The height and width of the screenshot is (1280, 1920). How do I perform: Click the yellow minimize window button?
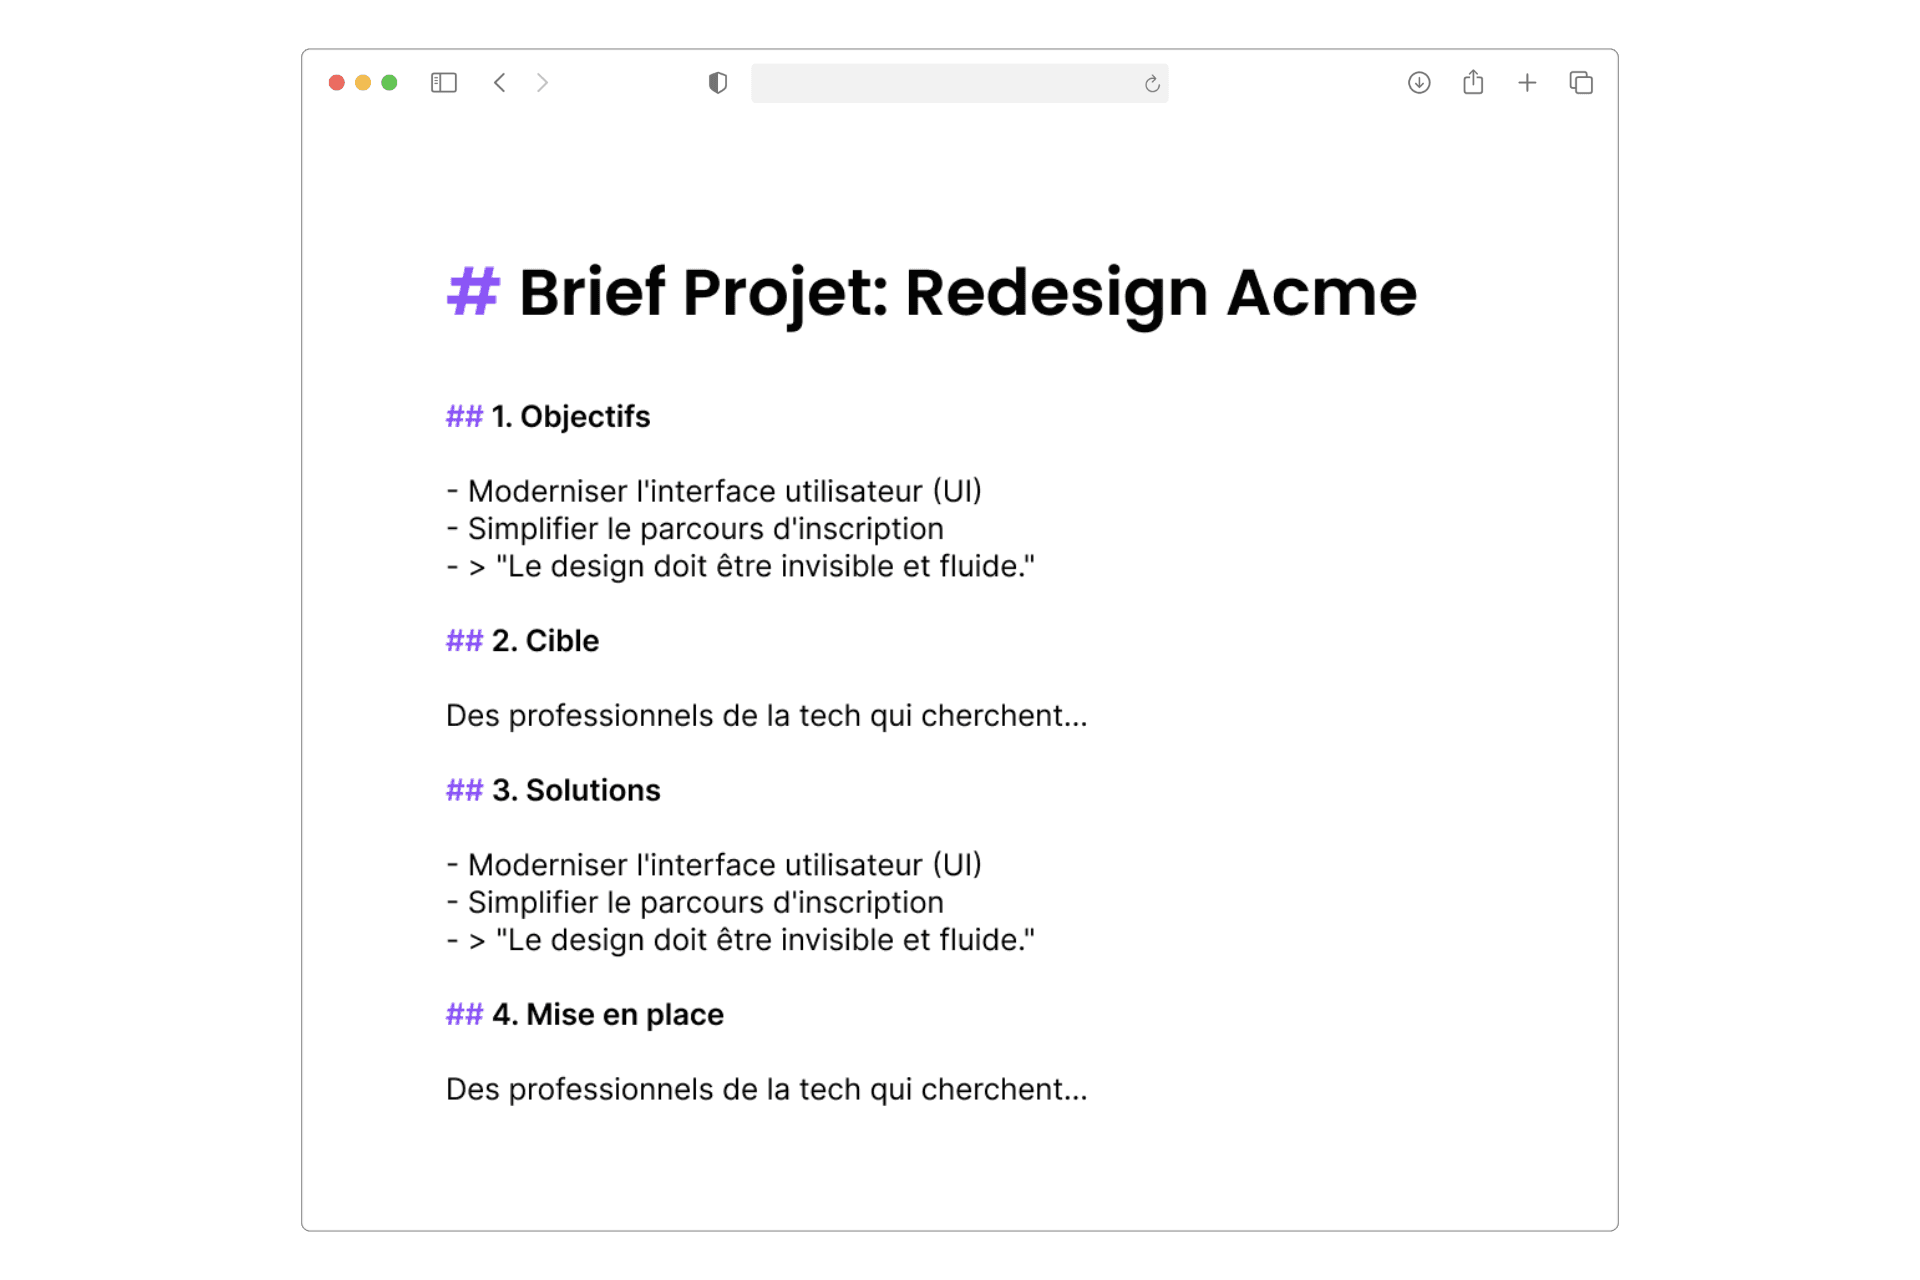[363, 83]
